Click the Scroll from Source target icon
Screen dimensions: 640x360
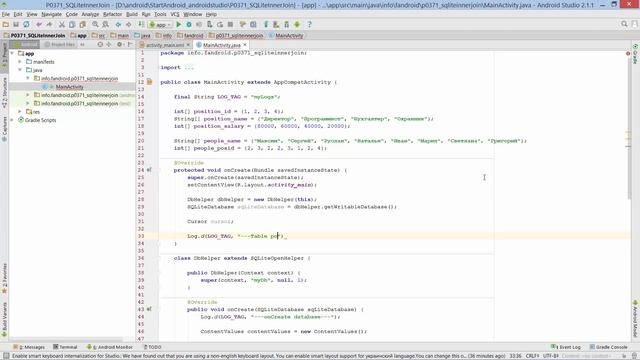click(100, 44)
